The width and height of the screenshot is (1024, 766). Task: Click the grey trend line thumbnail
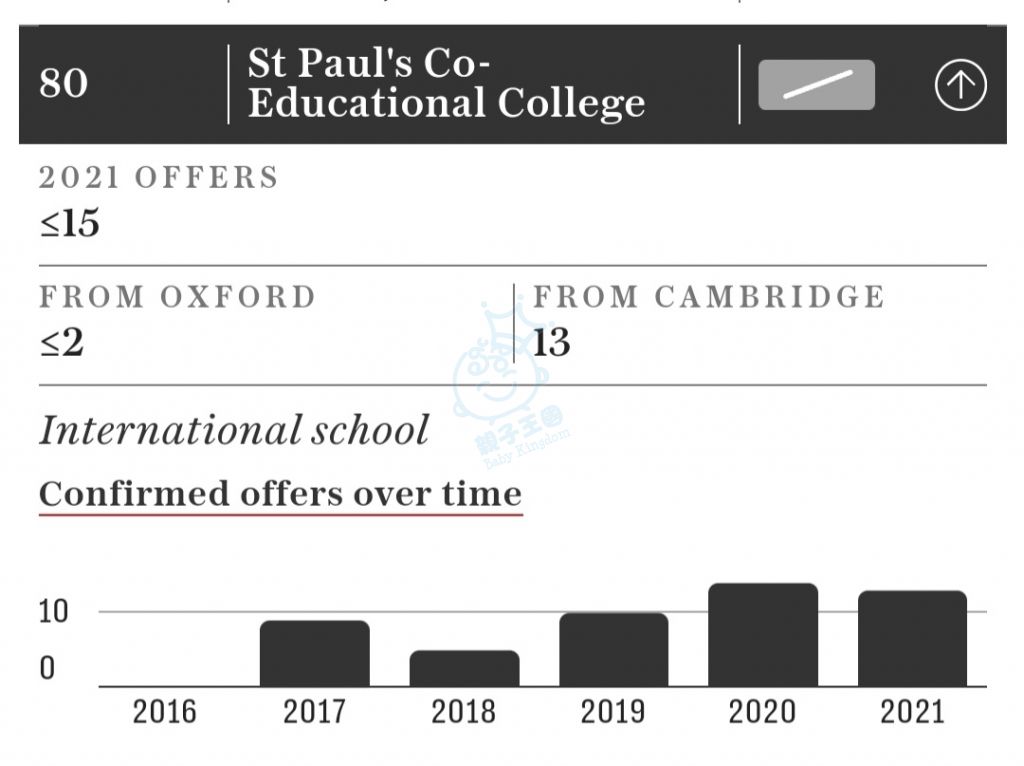(816, 85)
